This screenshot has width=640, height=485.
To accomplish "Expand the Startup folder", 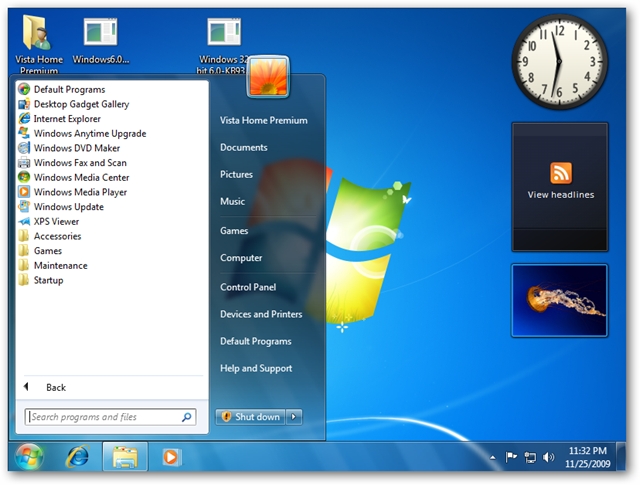I will [41, 280].
